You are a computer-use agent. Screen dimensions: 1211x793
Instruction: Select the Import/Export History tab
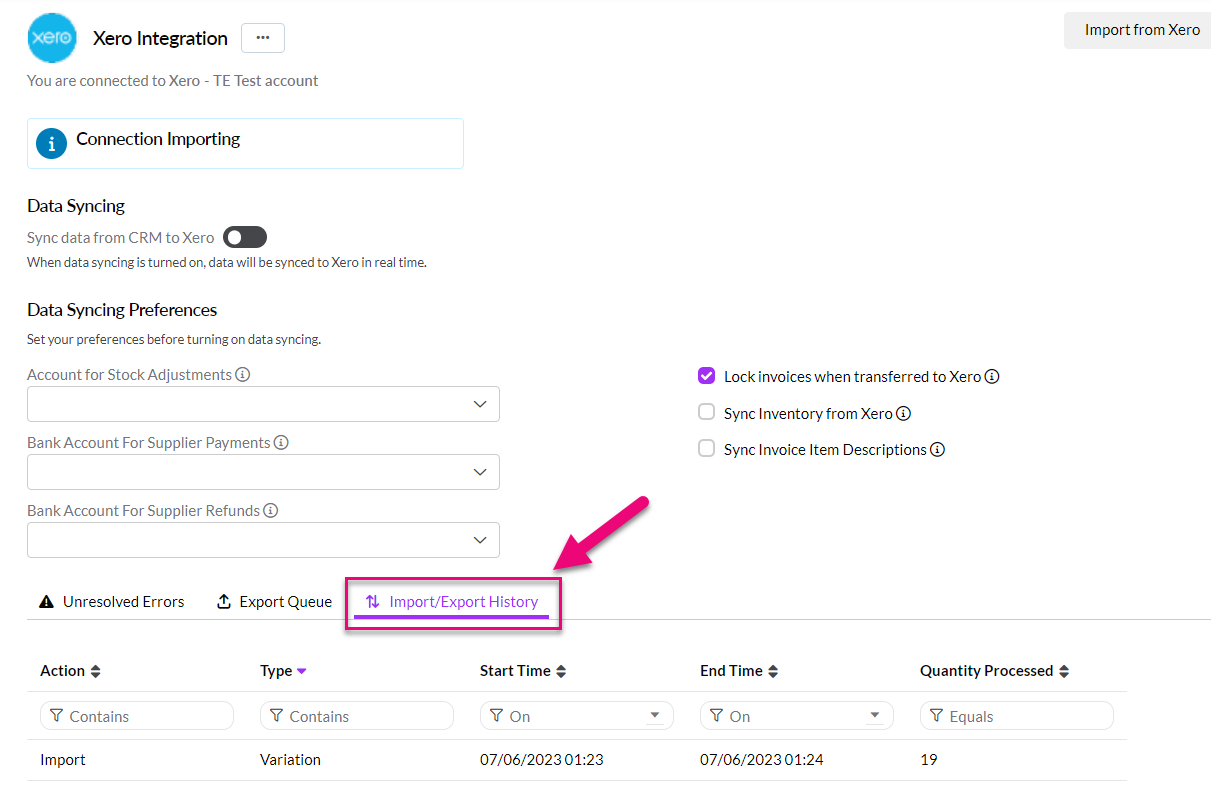click(x=452, y=602)
